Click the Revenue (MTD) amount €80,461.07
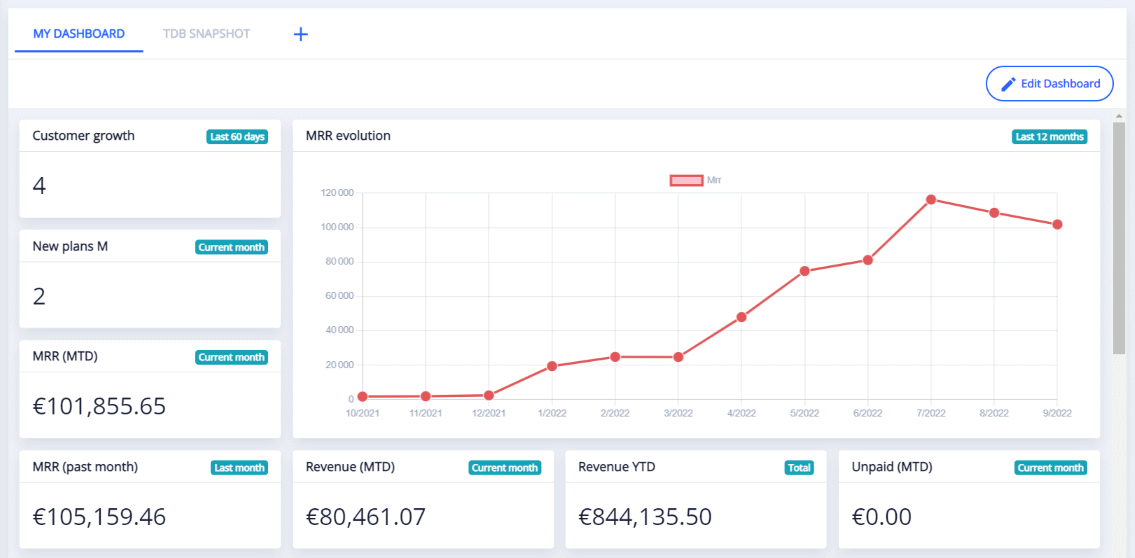1135x558 pixels. (366, 517)
